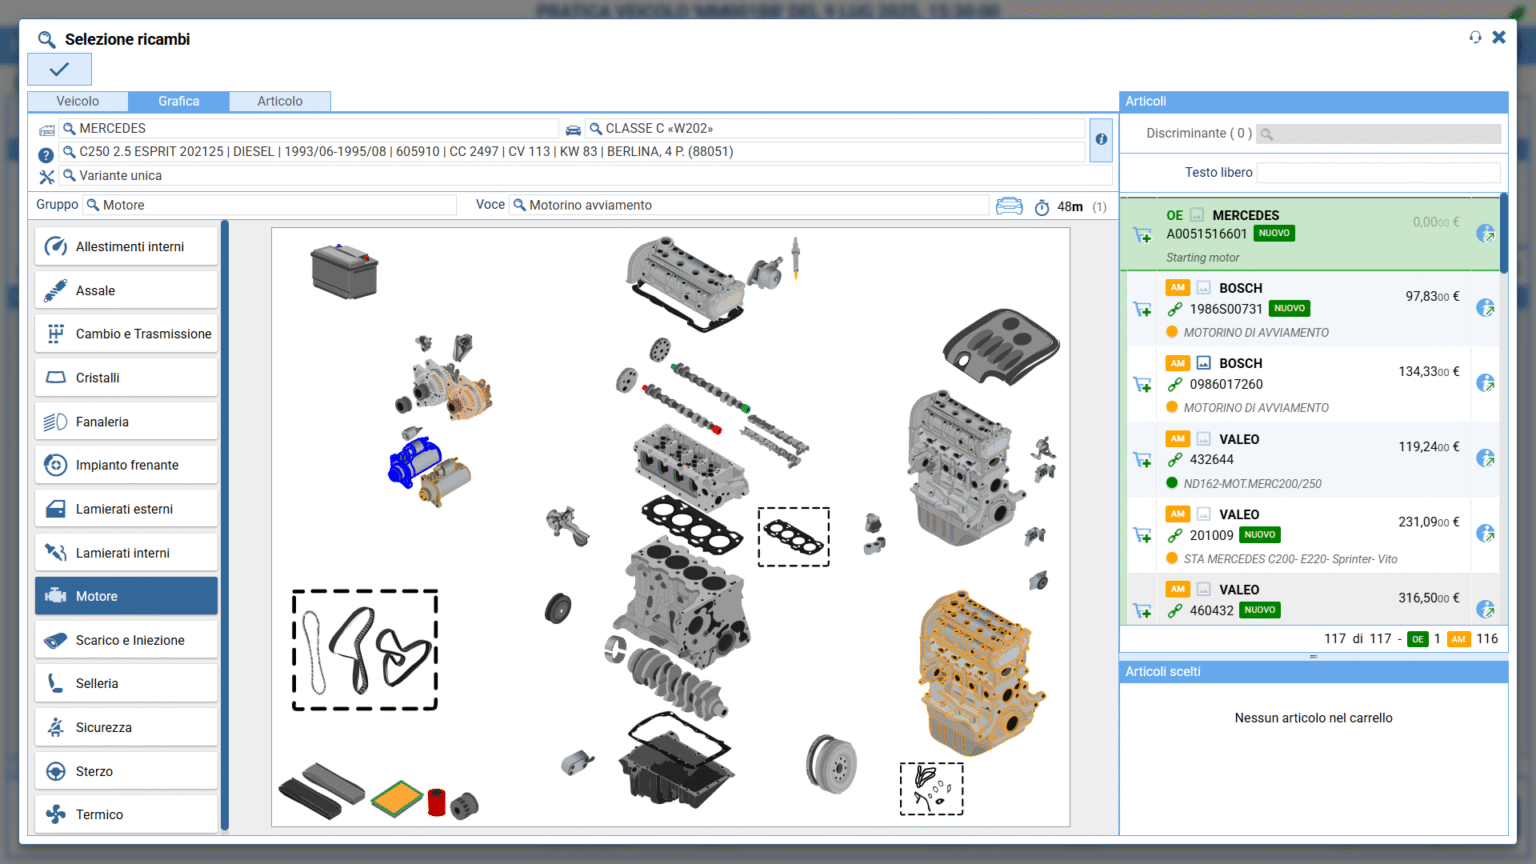Add Mercedes A0051516601 to cart
Image resolution: width=1536 pixels, height=864 pixels.
[x=1142, y=235]
